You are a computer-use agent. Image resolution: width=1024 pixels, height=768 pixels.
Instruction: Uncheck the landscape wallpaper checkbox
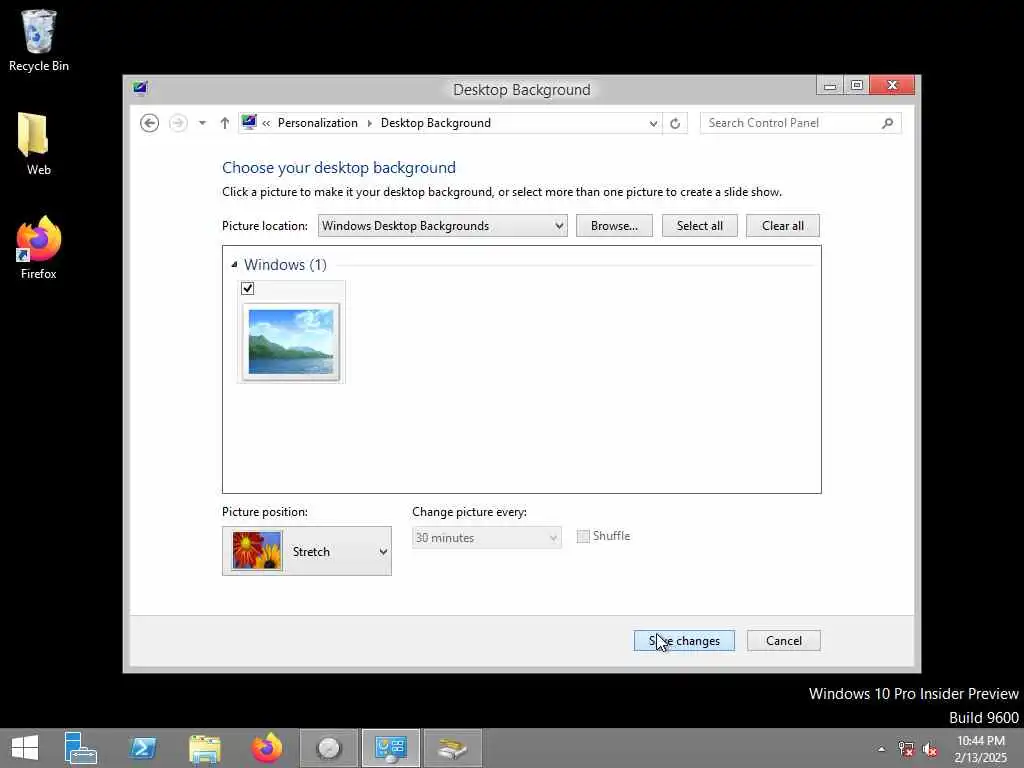pyautogui.click(x=248, y=288)
